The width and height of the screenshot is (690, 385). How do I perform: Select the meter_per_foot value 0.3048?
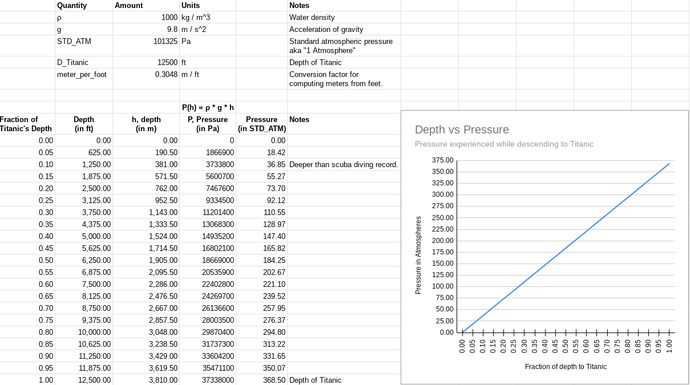(x=146, y=79)
